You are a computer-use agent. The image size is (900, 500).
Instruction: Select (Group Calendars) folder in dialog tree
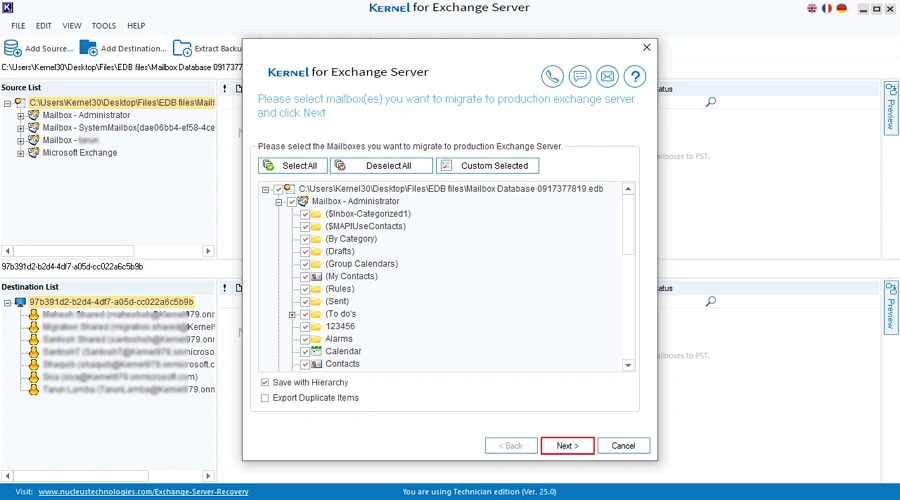[362, 264]
